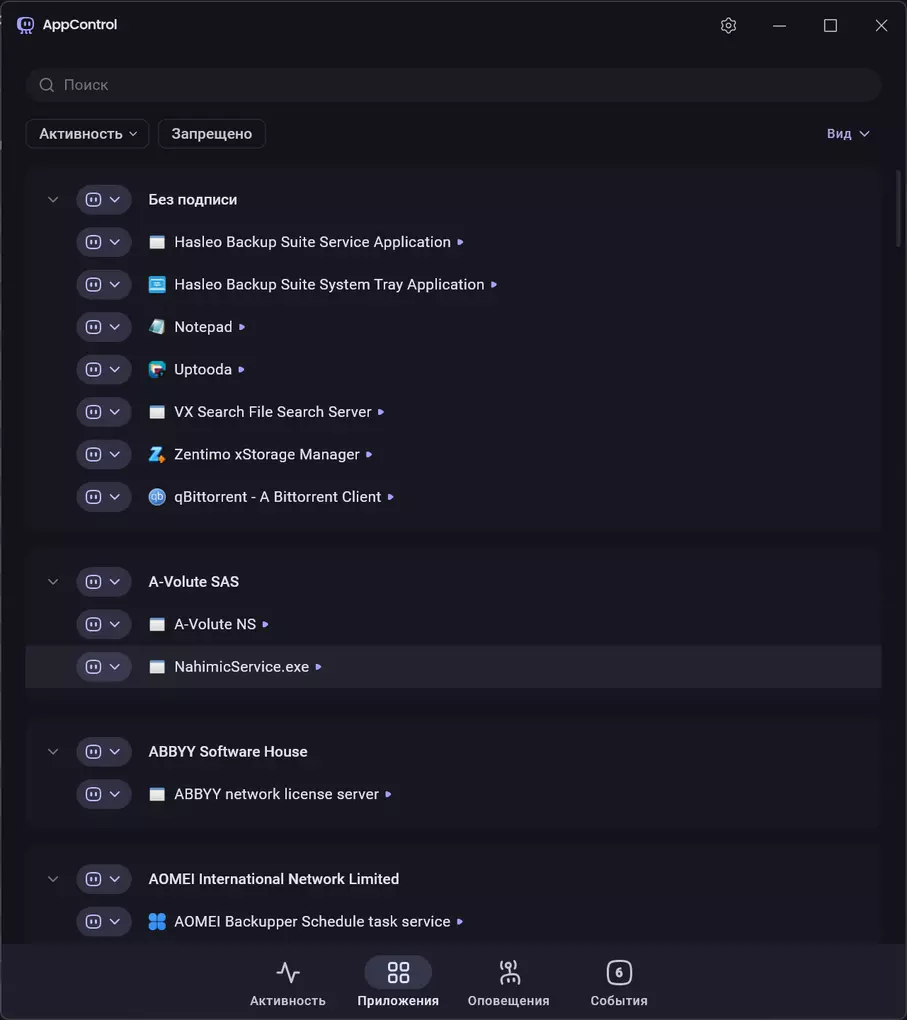Click the Zentimo xStorage Manager icon
This screenshot has width=907, height=1020.
coord(157,454)
